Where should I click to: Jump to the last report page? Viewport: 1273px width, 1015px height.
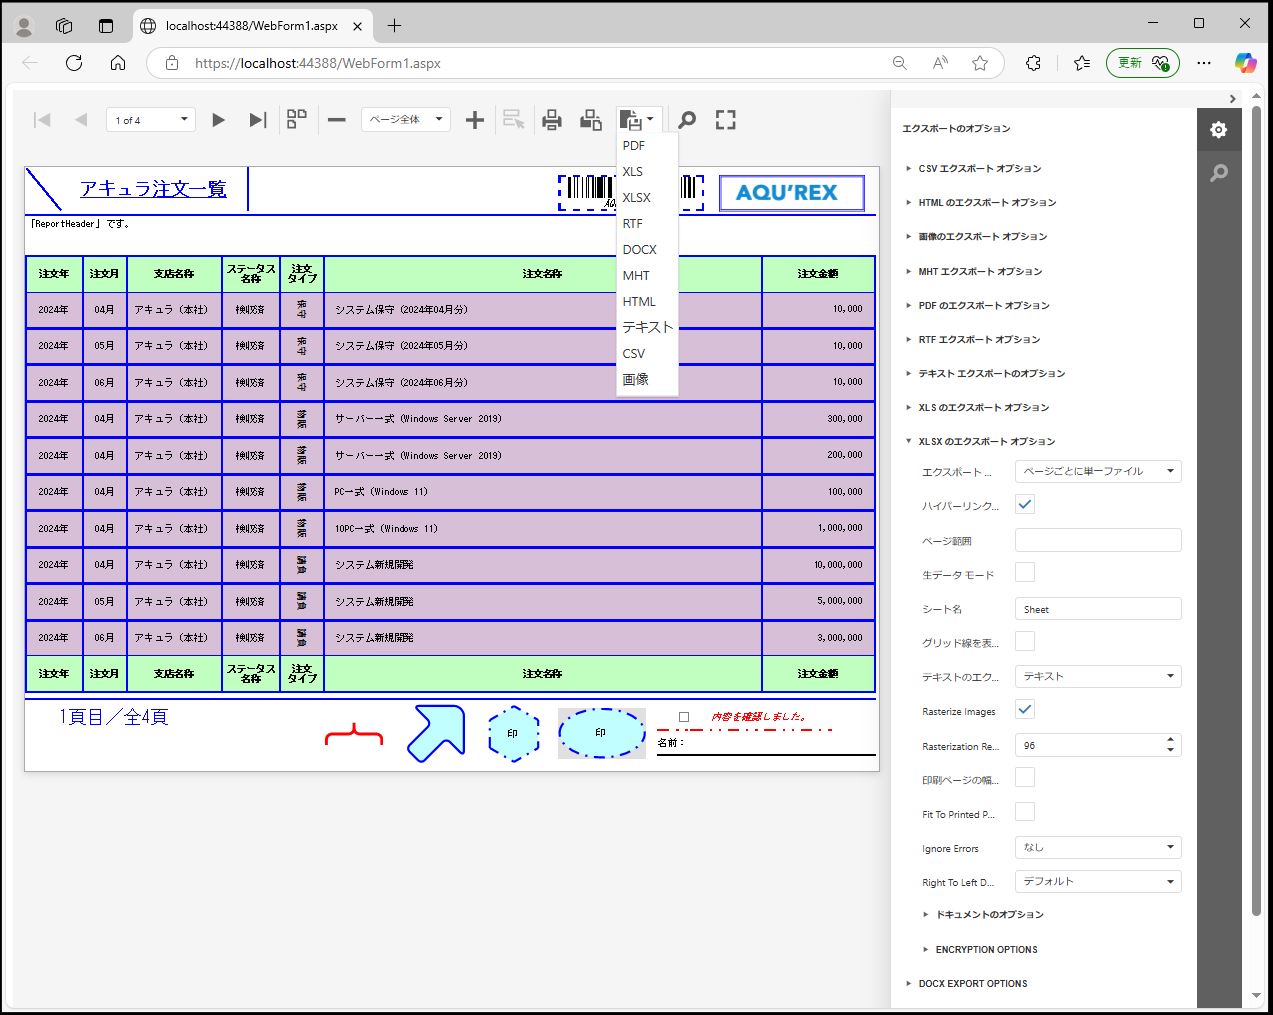pos(257,120)
